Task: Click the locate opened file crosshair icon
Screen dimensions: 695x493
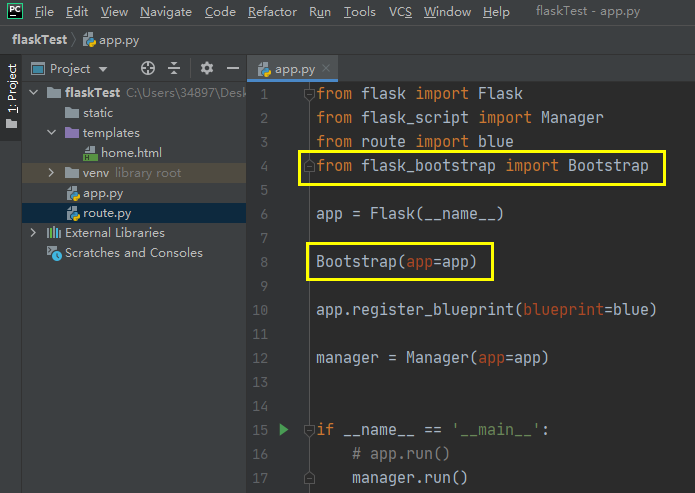Action: point(148,68)
